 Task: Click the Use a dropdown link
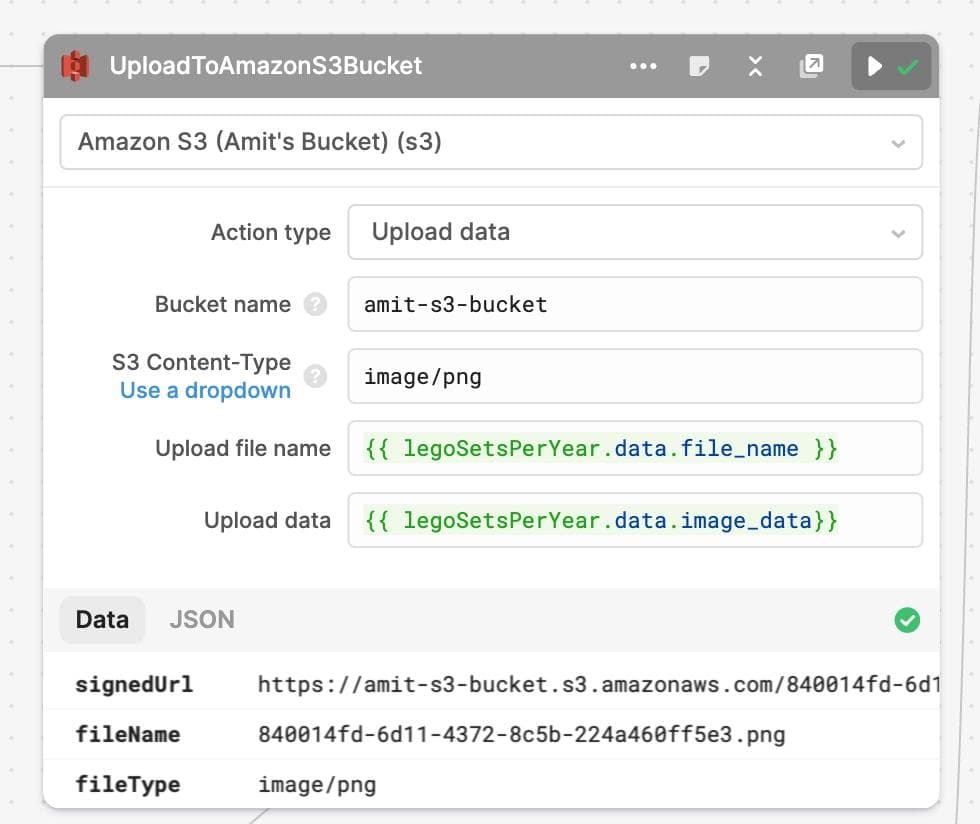click(205, 390)
